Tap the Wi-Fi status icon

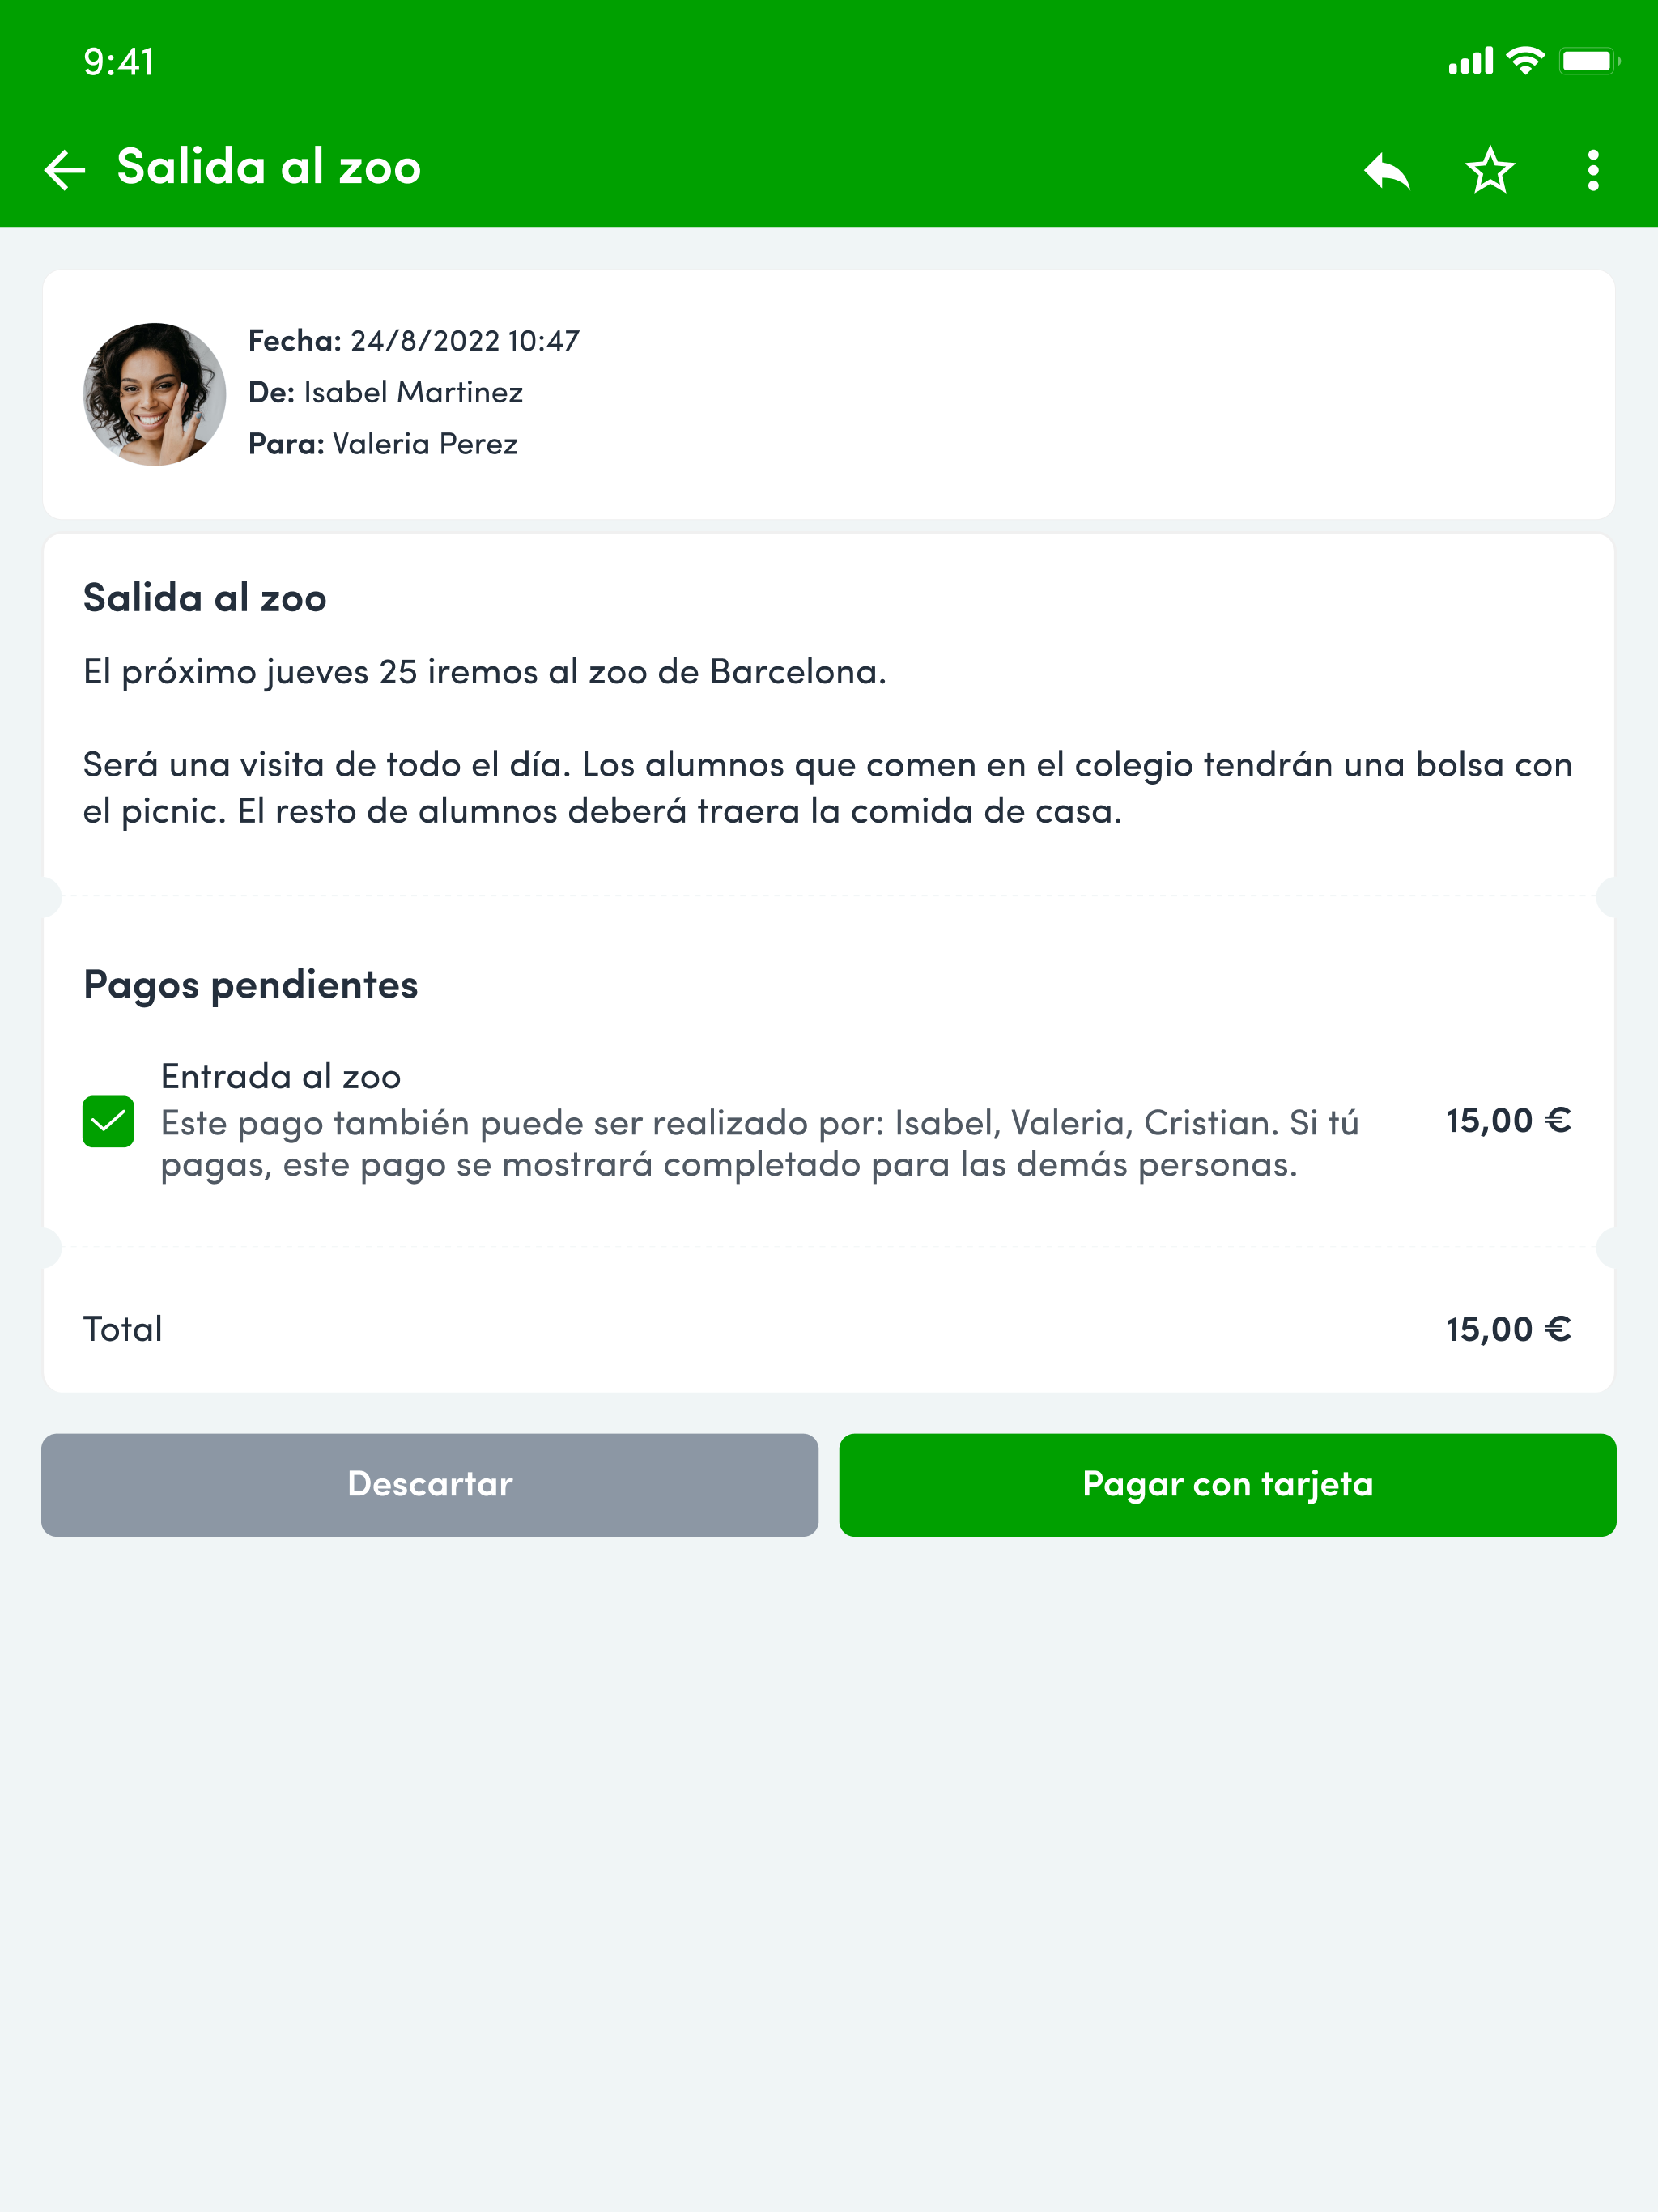coord(1525,61)
